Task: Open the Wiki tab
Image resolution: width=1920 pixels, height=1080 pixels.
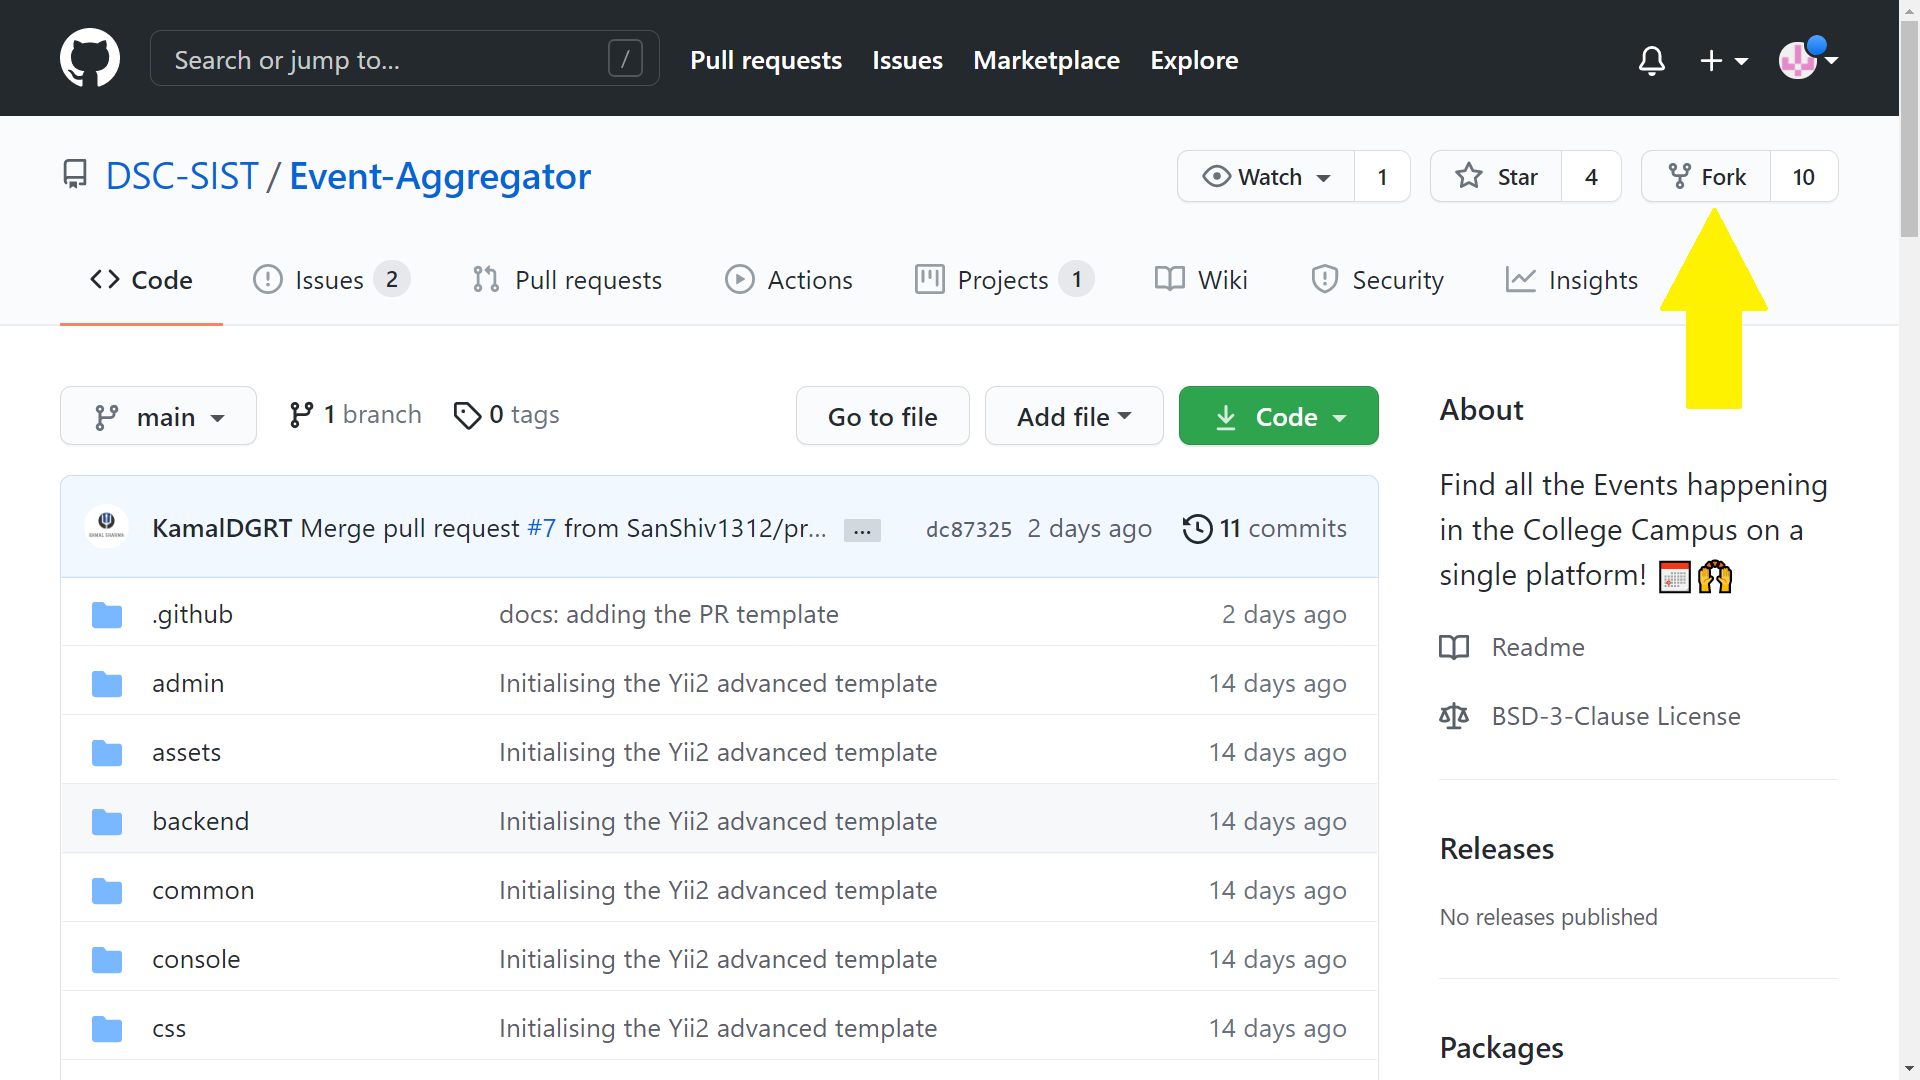Action: click(x=1201, y=280)
